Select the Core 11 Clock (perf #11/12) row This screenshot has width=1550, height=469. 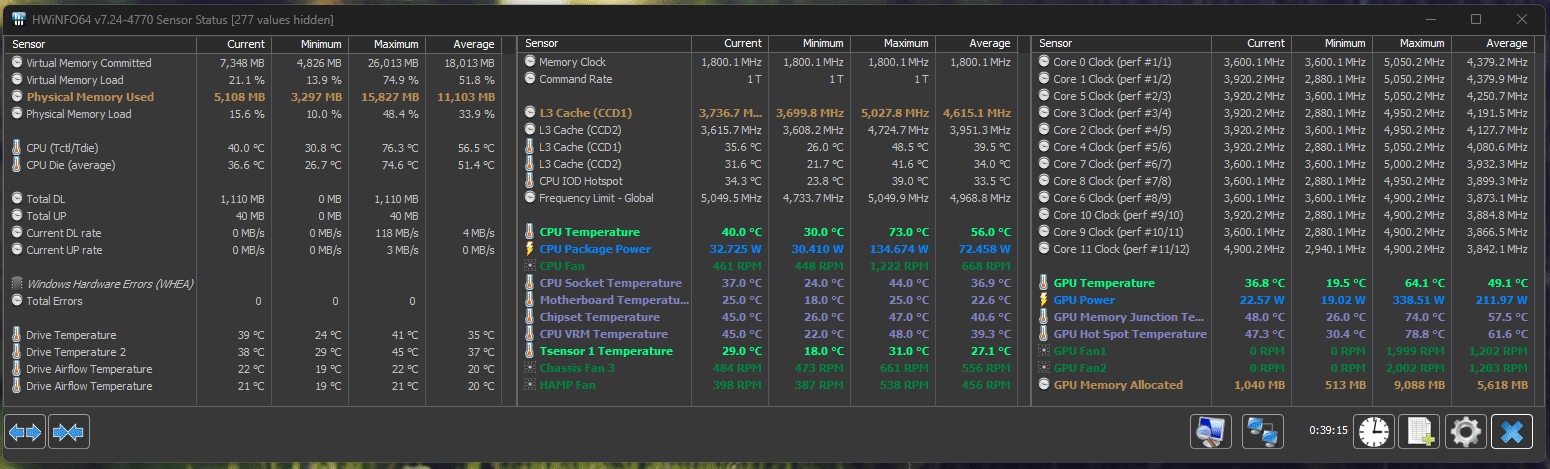(x=1282, y=249)
